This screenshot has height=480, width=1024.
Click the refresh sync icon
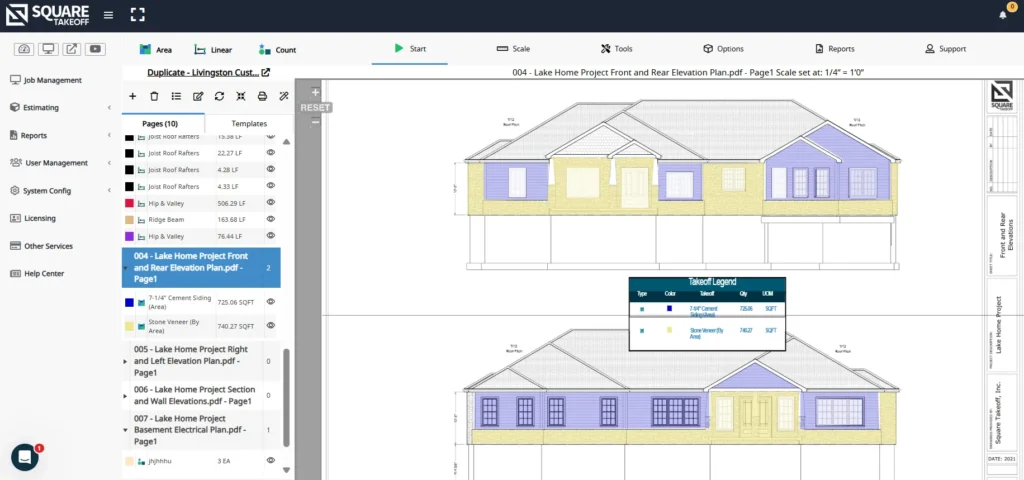coord(219,96)
